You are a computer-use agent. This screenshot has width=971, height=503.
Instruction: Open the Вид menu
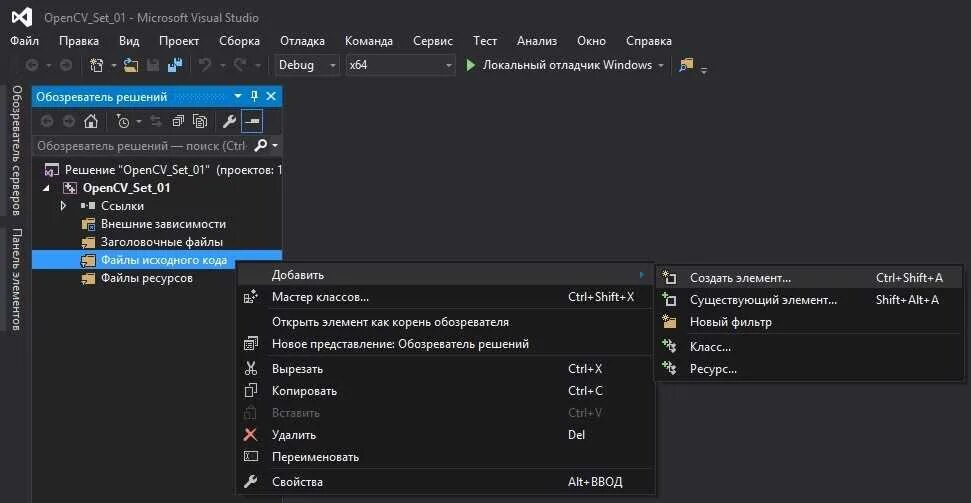pos(129,41)
